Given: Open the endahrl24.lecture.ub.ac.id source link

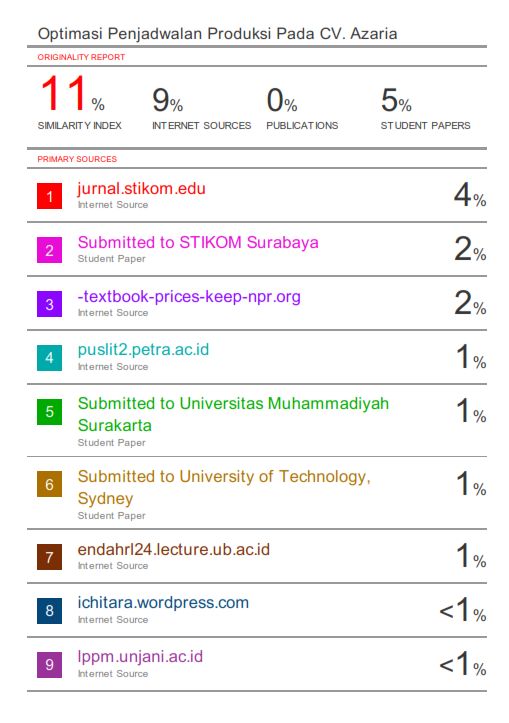Looking at the screenshot, I should 174,550.
